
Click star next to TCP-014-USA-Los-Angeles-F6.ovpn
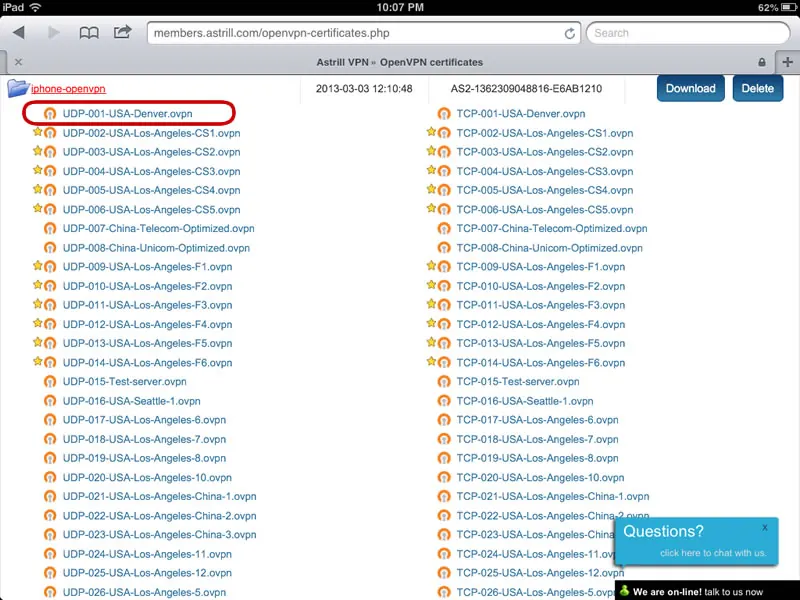(431, 361)
